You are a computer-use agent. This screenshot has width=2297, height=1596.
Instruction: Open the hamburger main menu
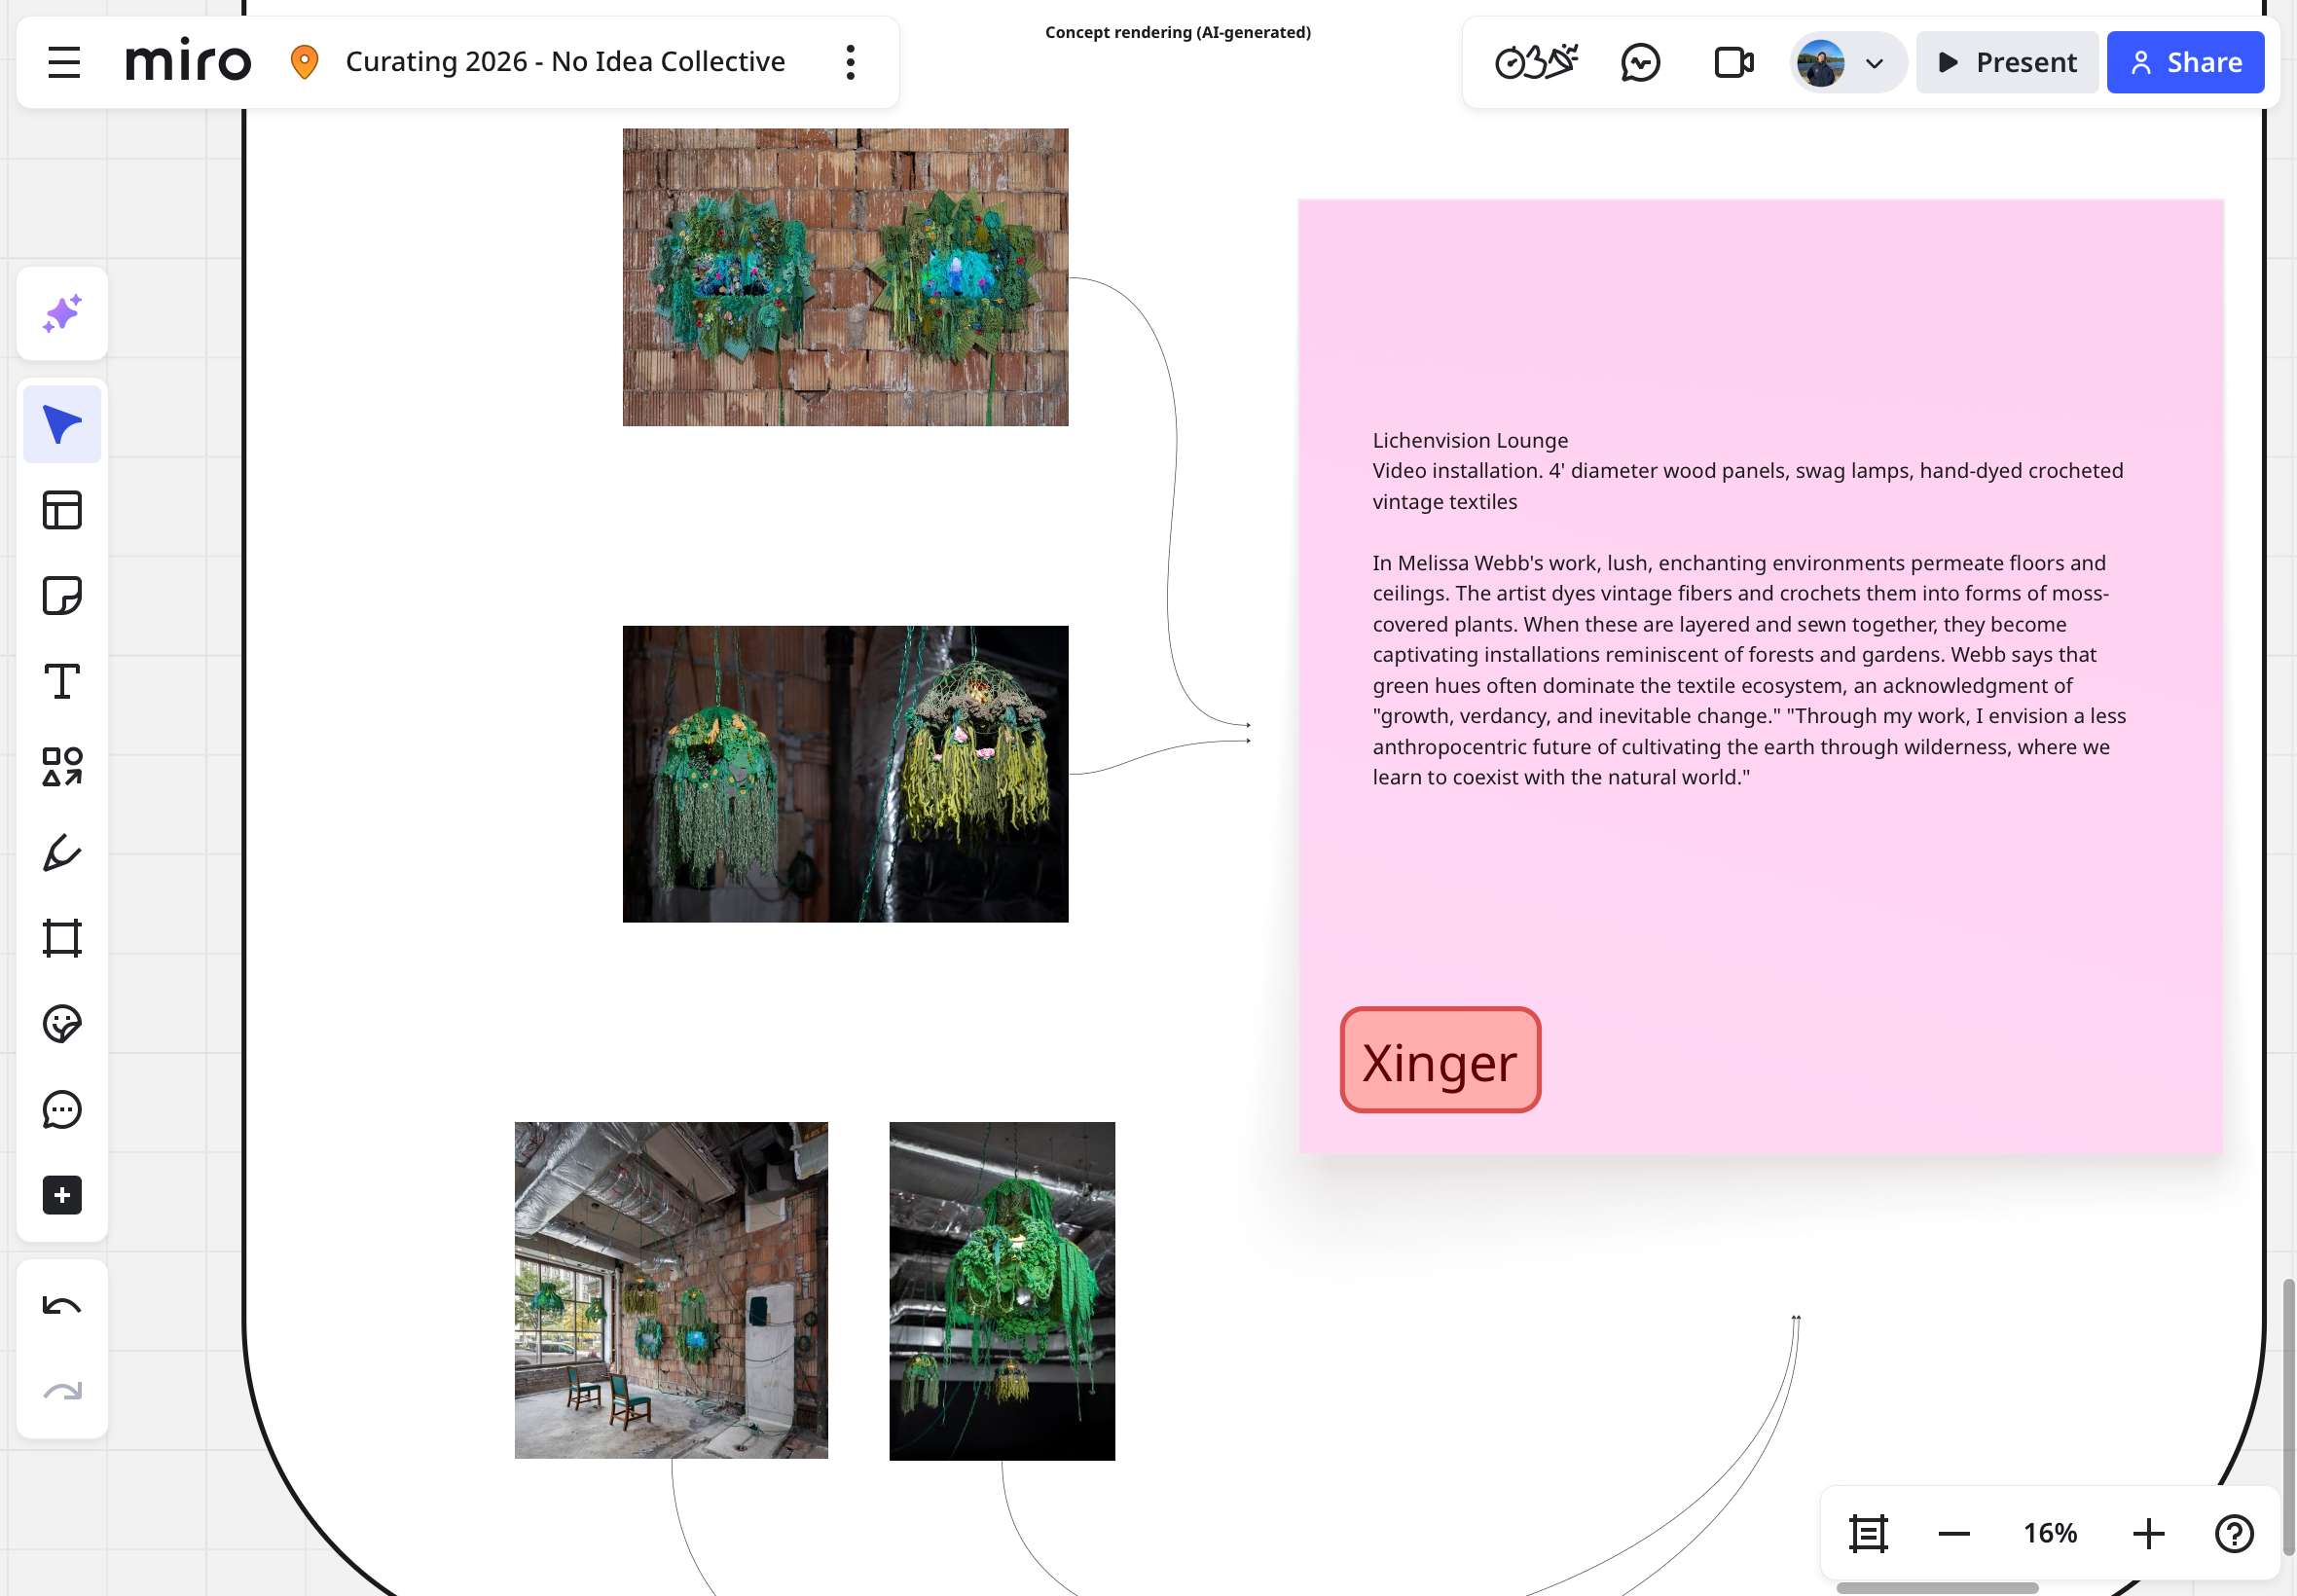64,62
